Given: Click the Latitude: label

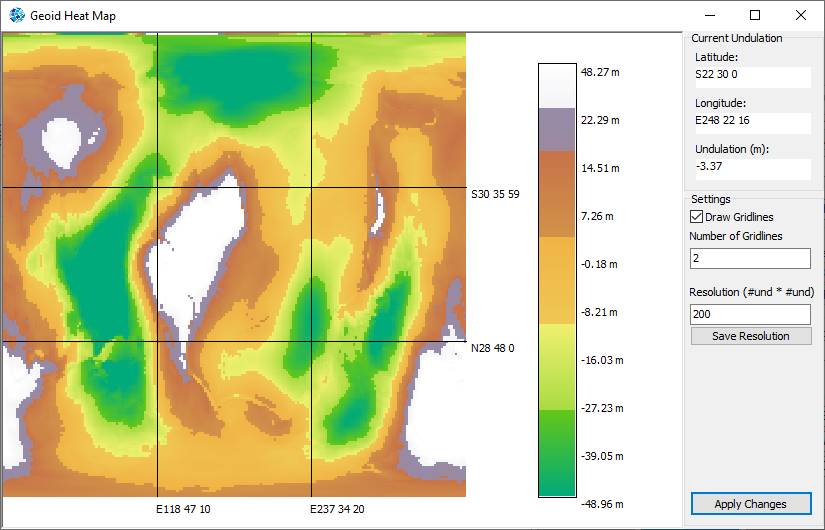Looking at the screenshot, I should tap(717, 57).
